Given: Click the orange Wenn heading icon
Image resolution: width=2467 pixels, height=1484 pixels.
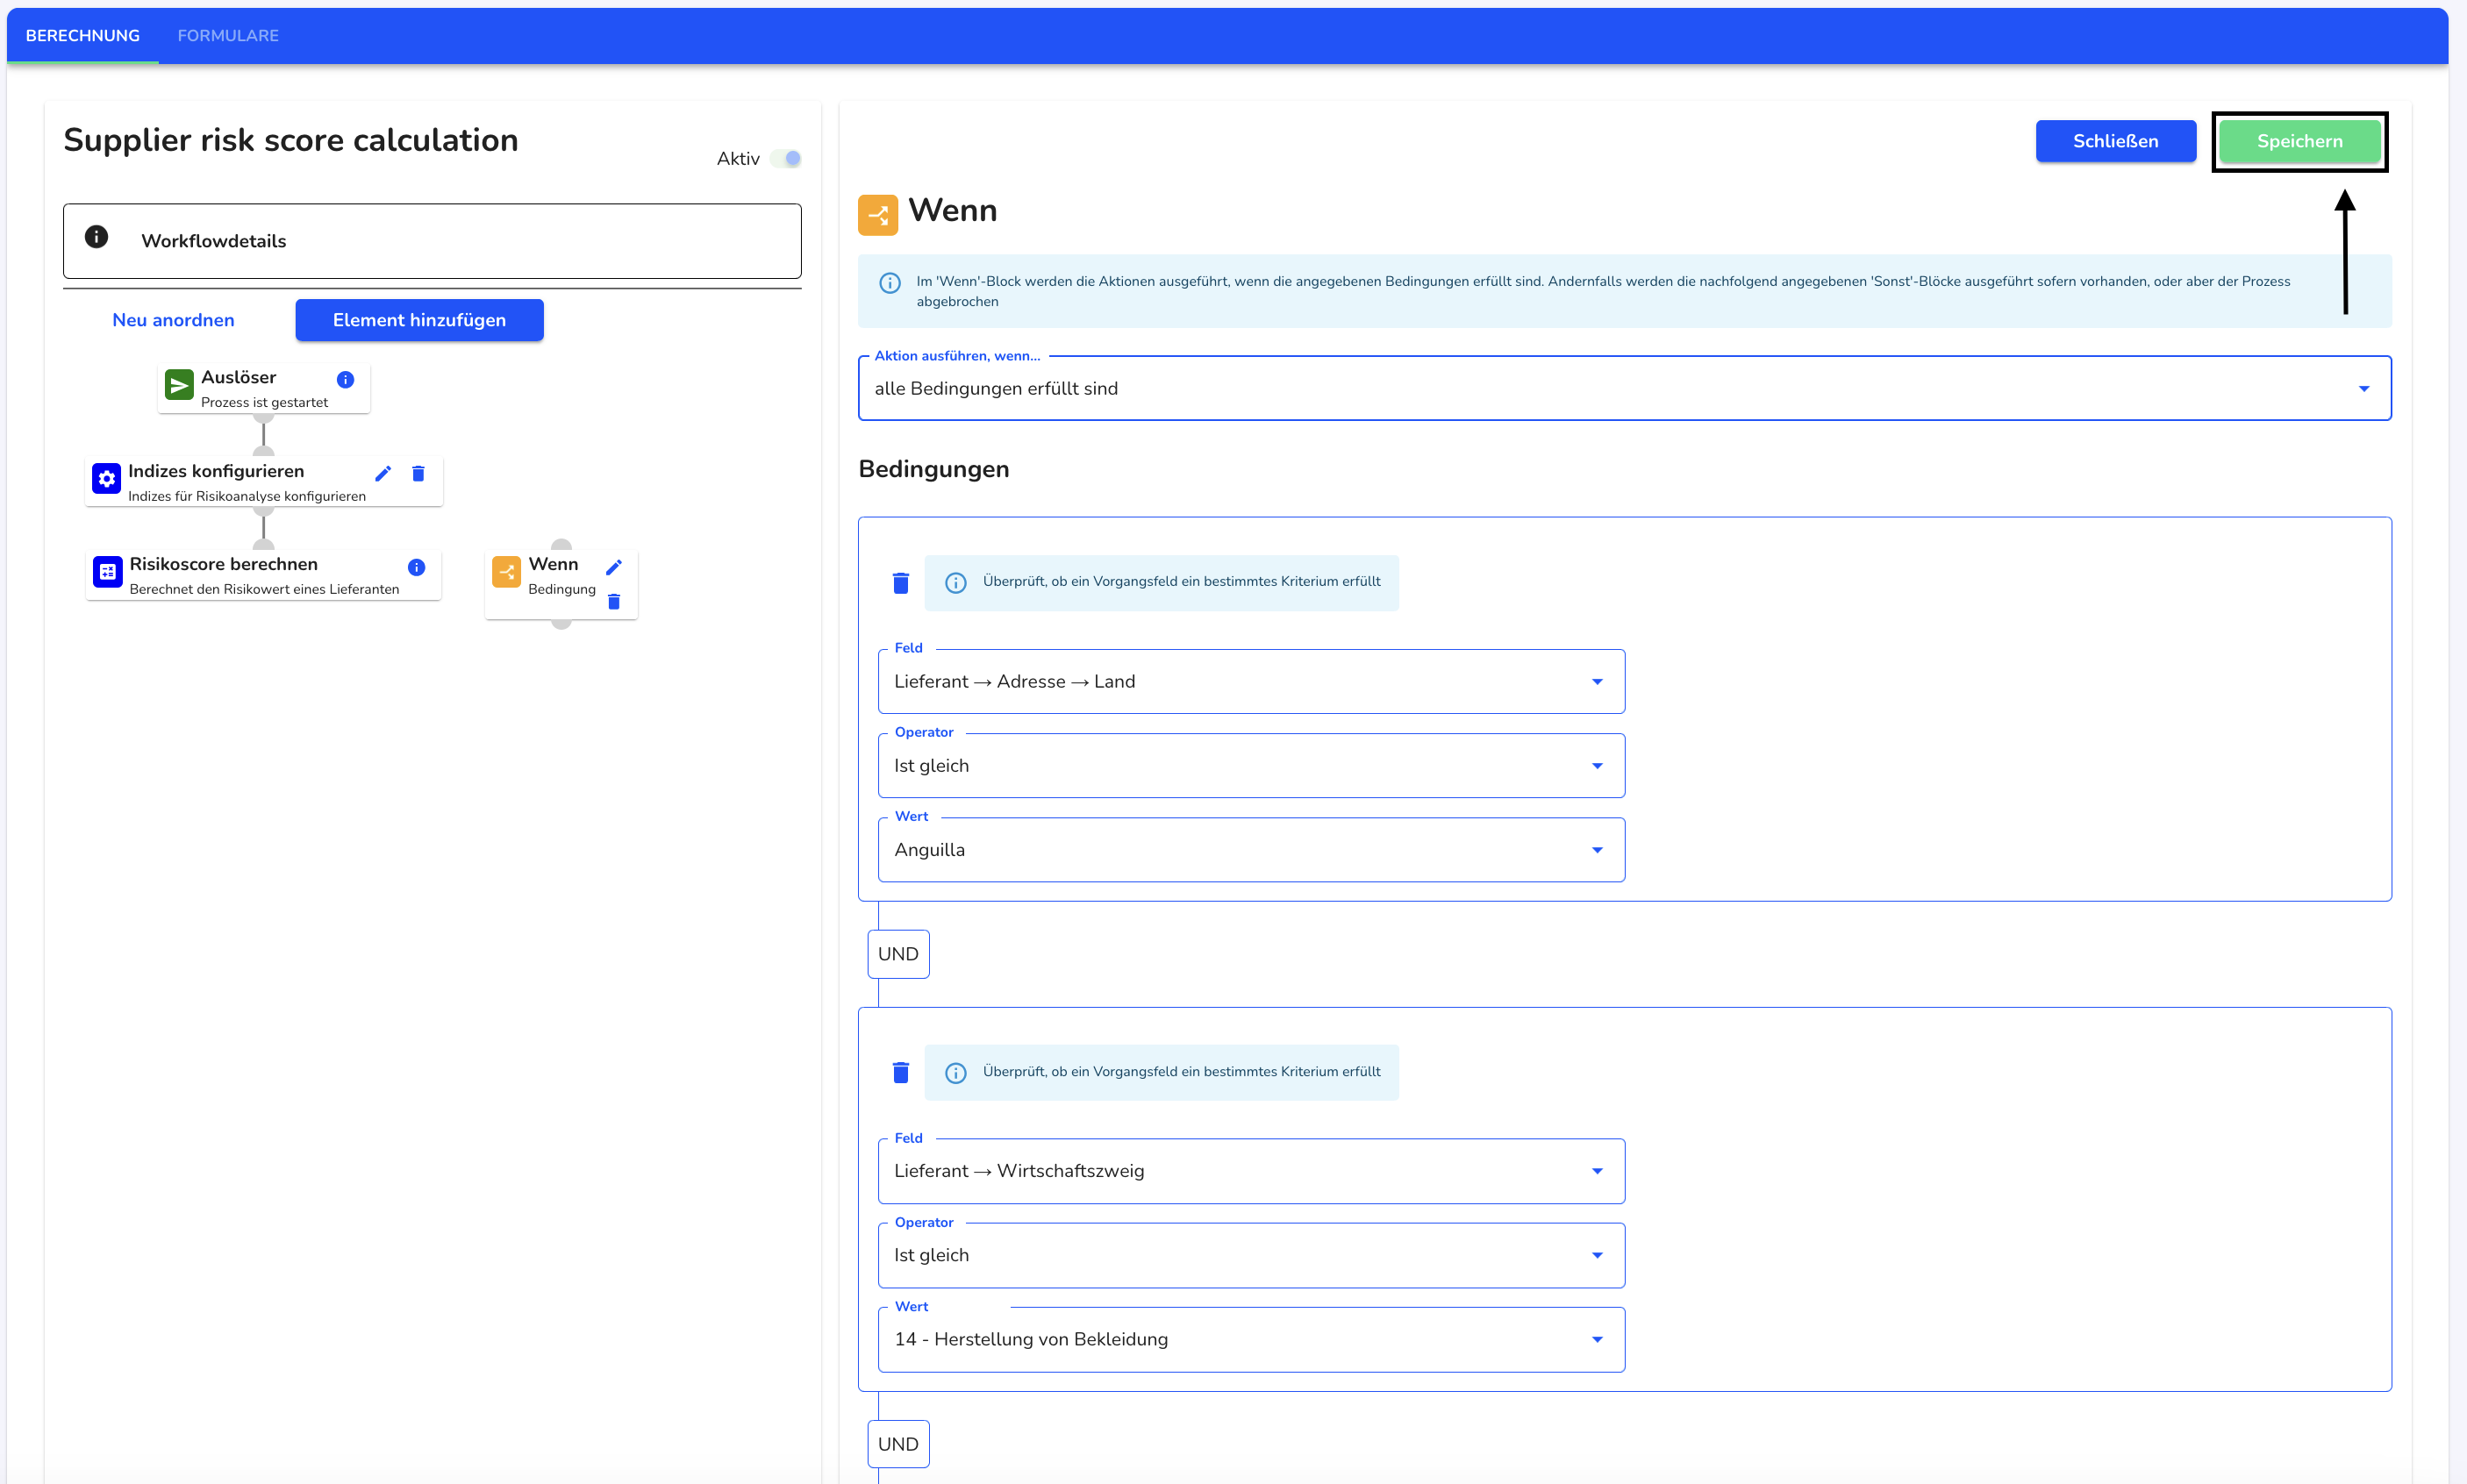Looking at the screenshot, I should tap(877, 215).
